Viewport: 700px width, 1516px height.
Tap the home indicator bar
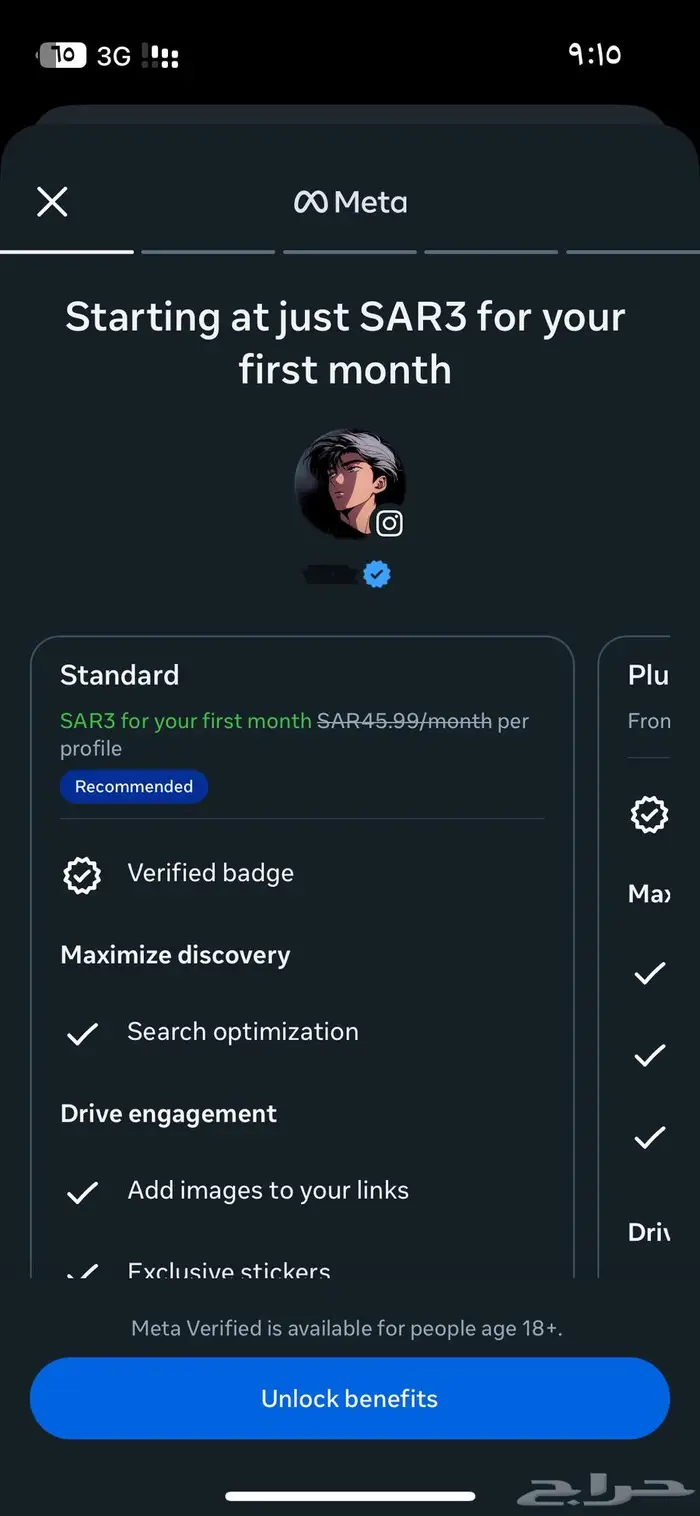point(350,1496)
